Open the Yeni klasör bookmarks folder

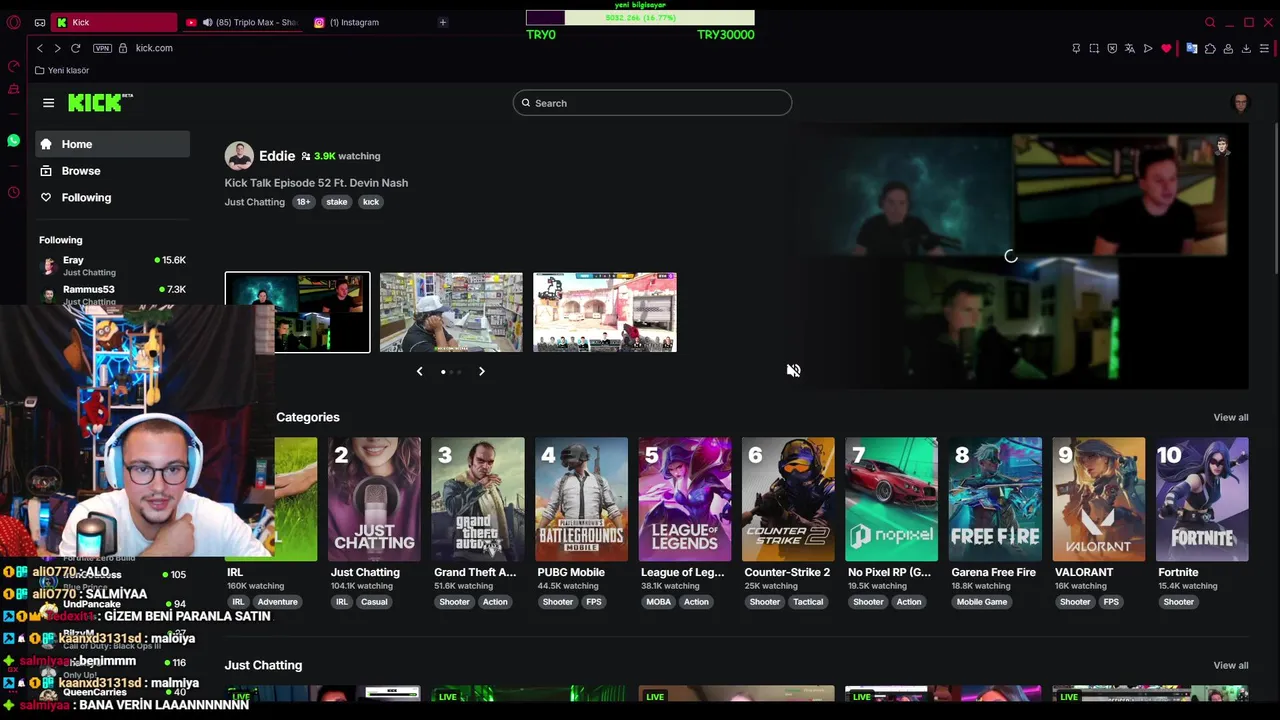[x=62, y=70]
